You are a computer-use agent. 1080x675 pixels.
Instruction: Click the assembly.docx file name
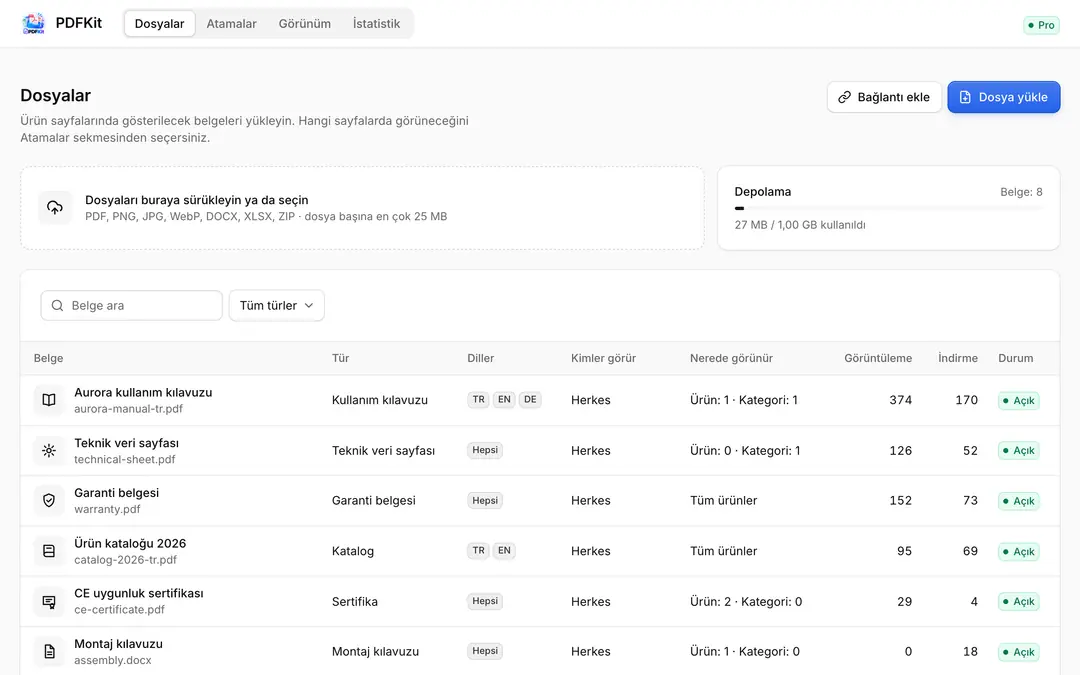coord(113,660)
